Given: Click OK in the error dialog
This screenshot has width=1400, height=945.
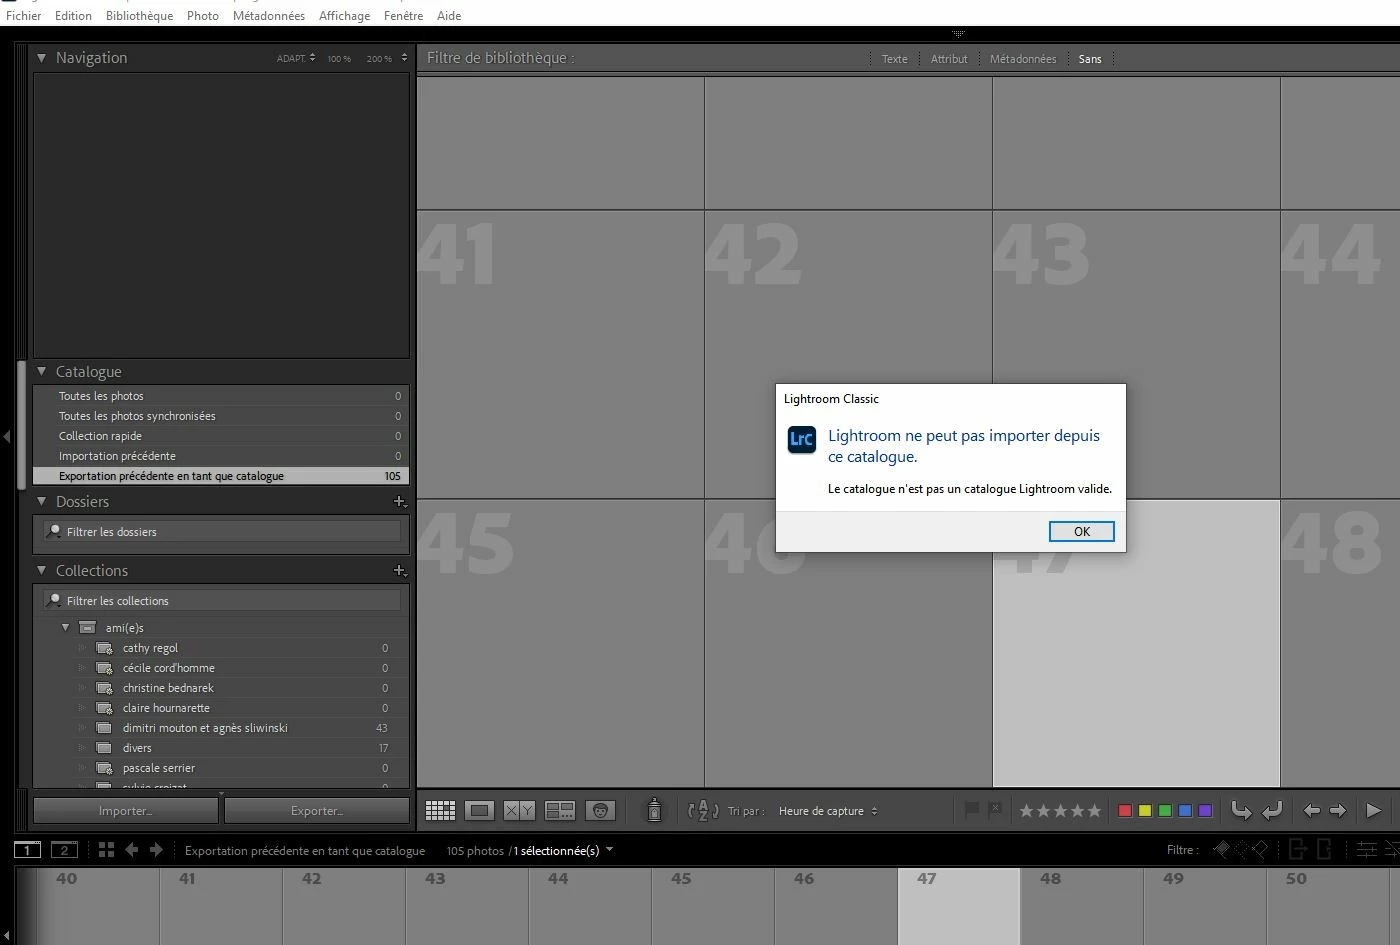Looking at the screenshot, I should [1082, 531].
